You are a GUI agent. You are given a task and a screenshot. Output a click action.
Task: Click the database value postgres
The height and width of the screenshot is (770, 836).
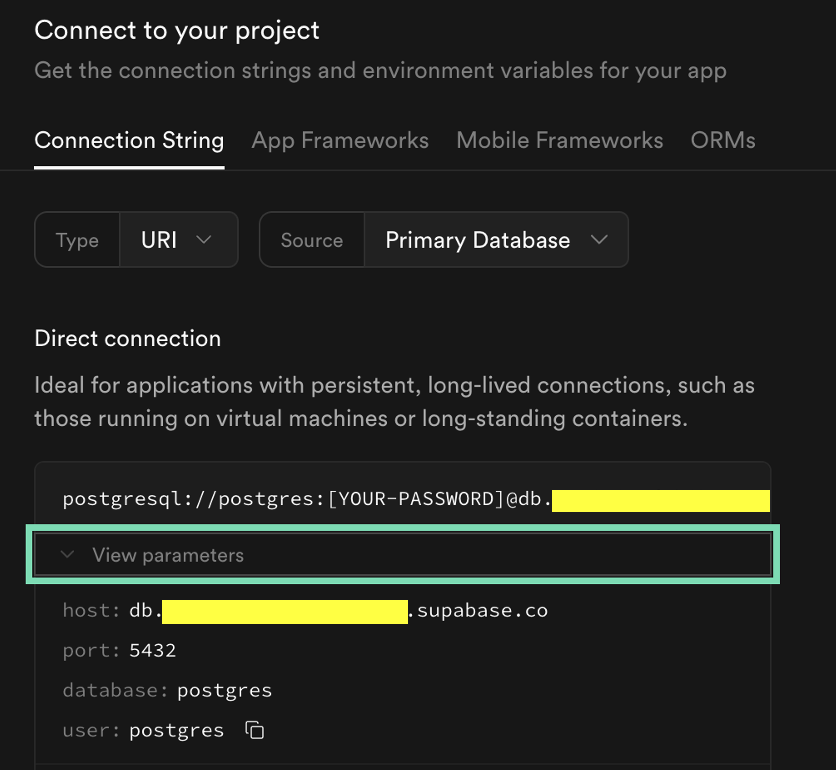click(224, 690)
